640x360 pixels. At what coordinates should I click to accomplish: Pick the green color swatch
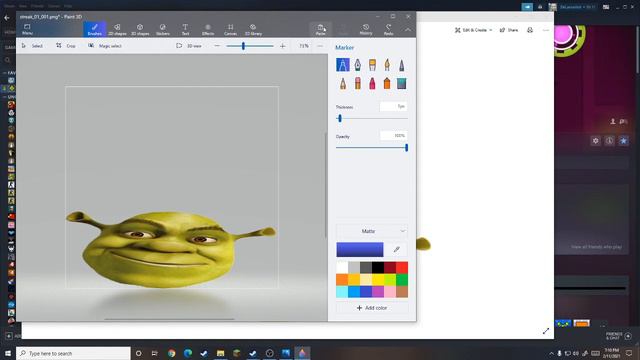[x=402, y=280]
